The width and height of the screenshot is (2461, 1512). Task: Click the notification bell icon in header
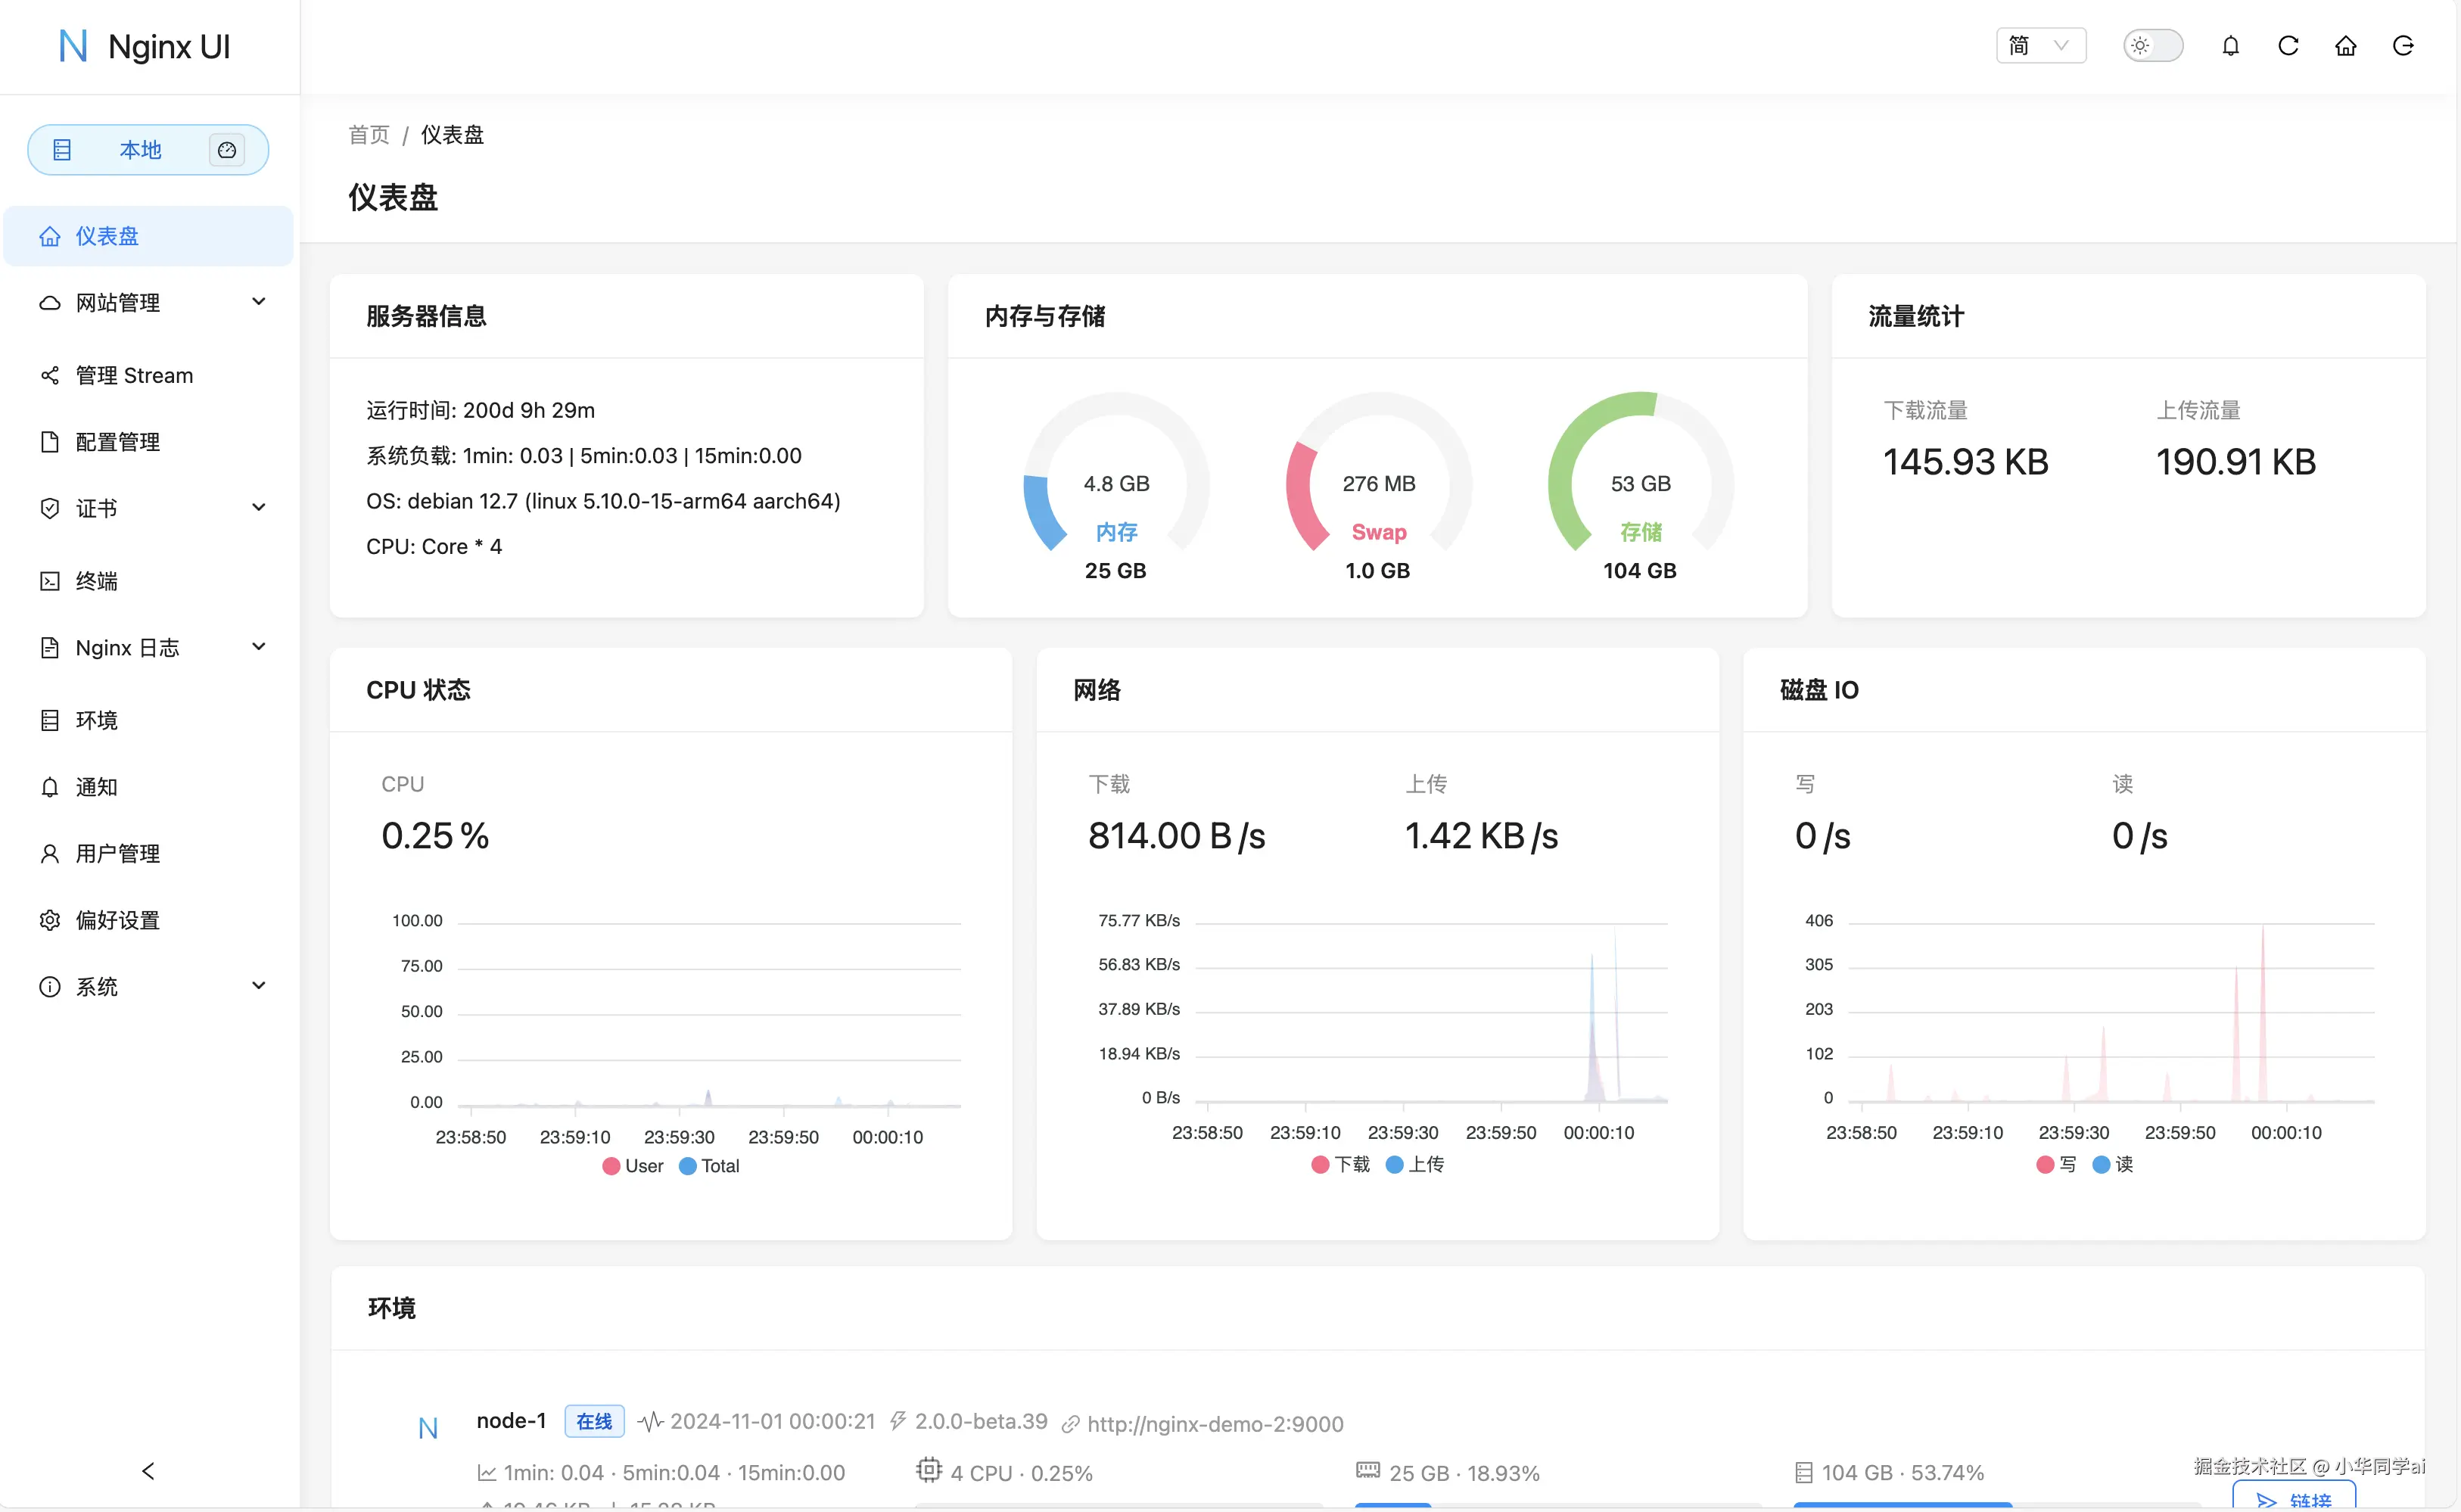[x=2230, y=46]
